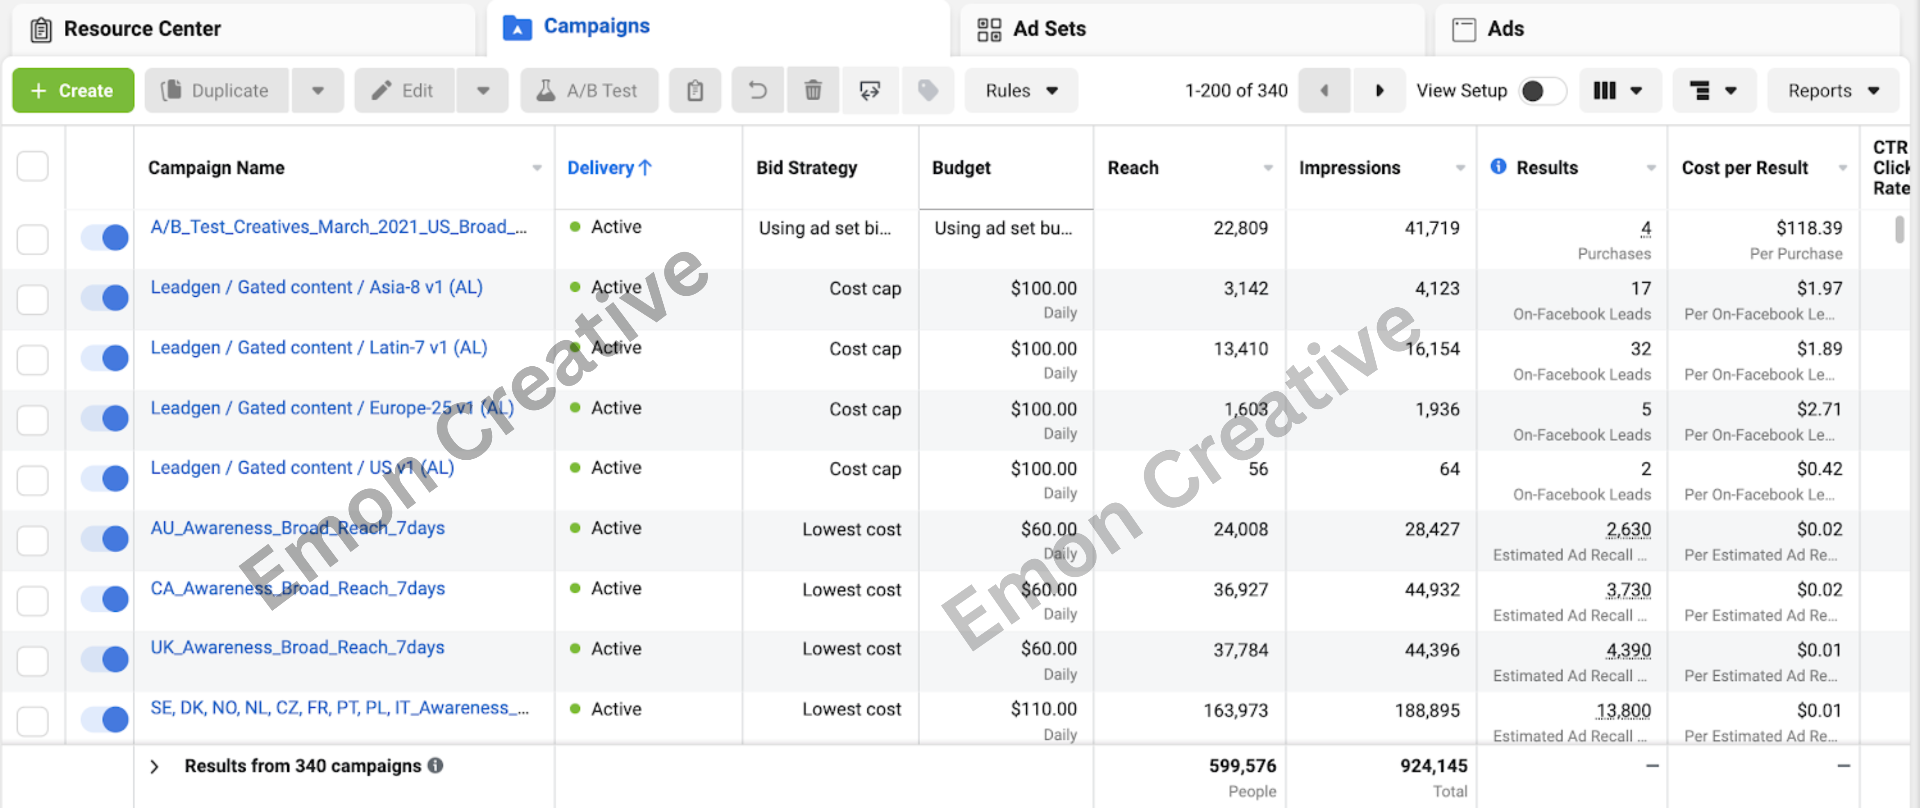Open Campaign Name column dropdown arrow
The width and height of the screenshot is (1920, 808).
[x=537, y=168]
